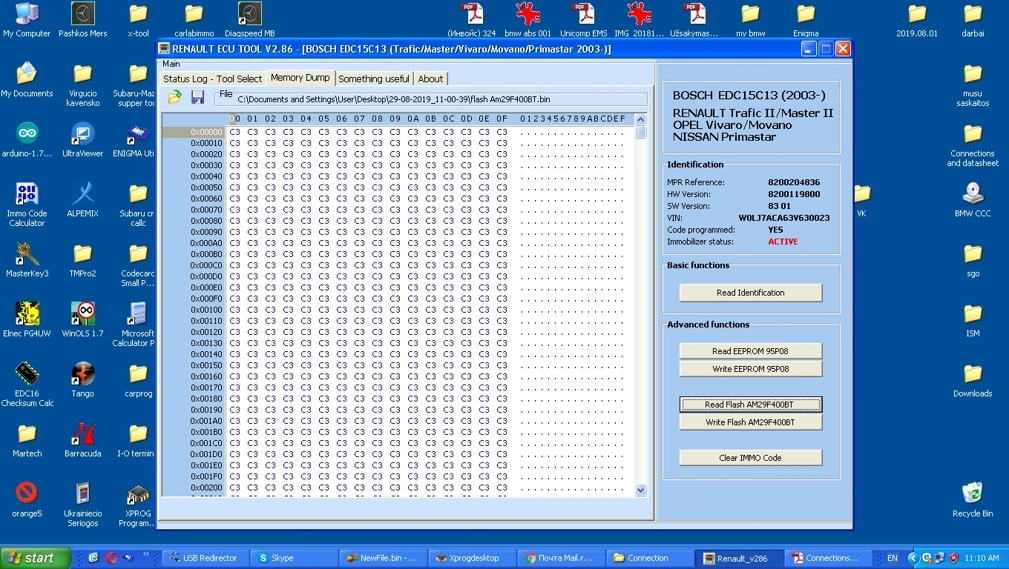1009x569 pixels.
Task: Open the carprog folder on desktop
Action: 138,380
